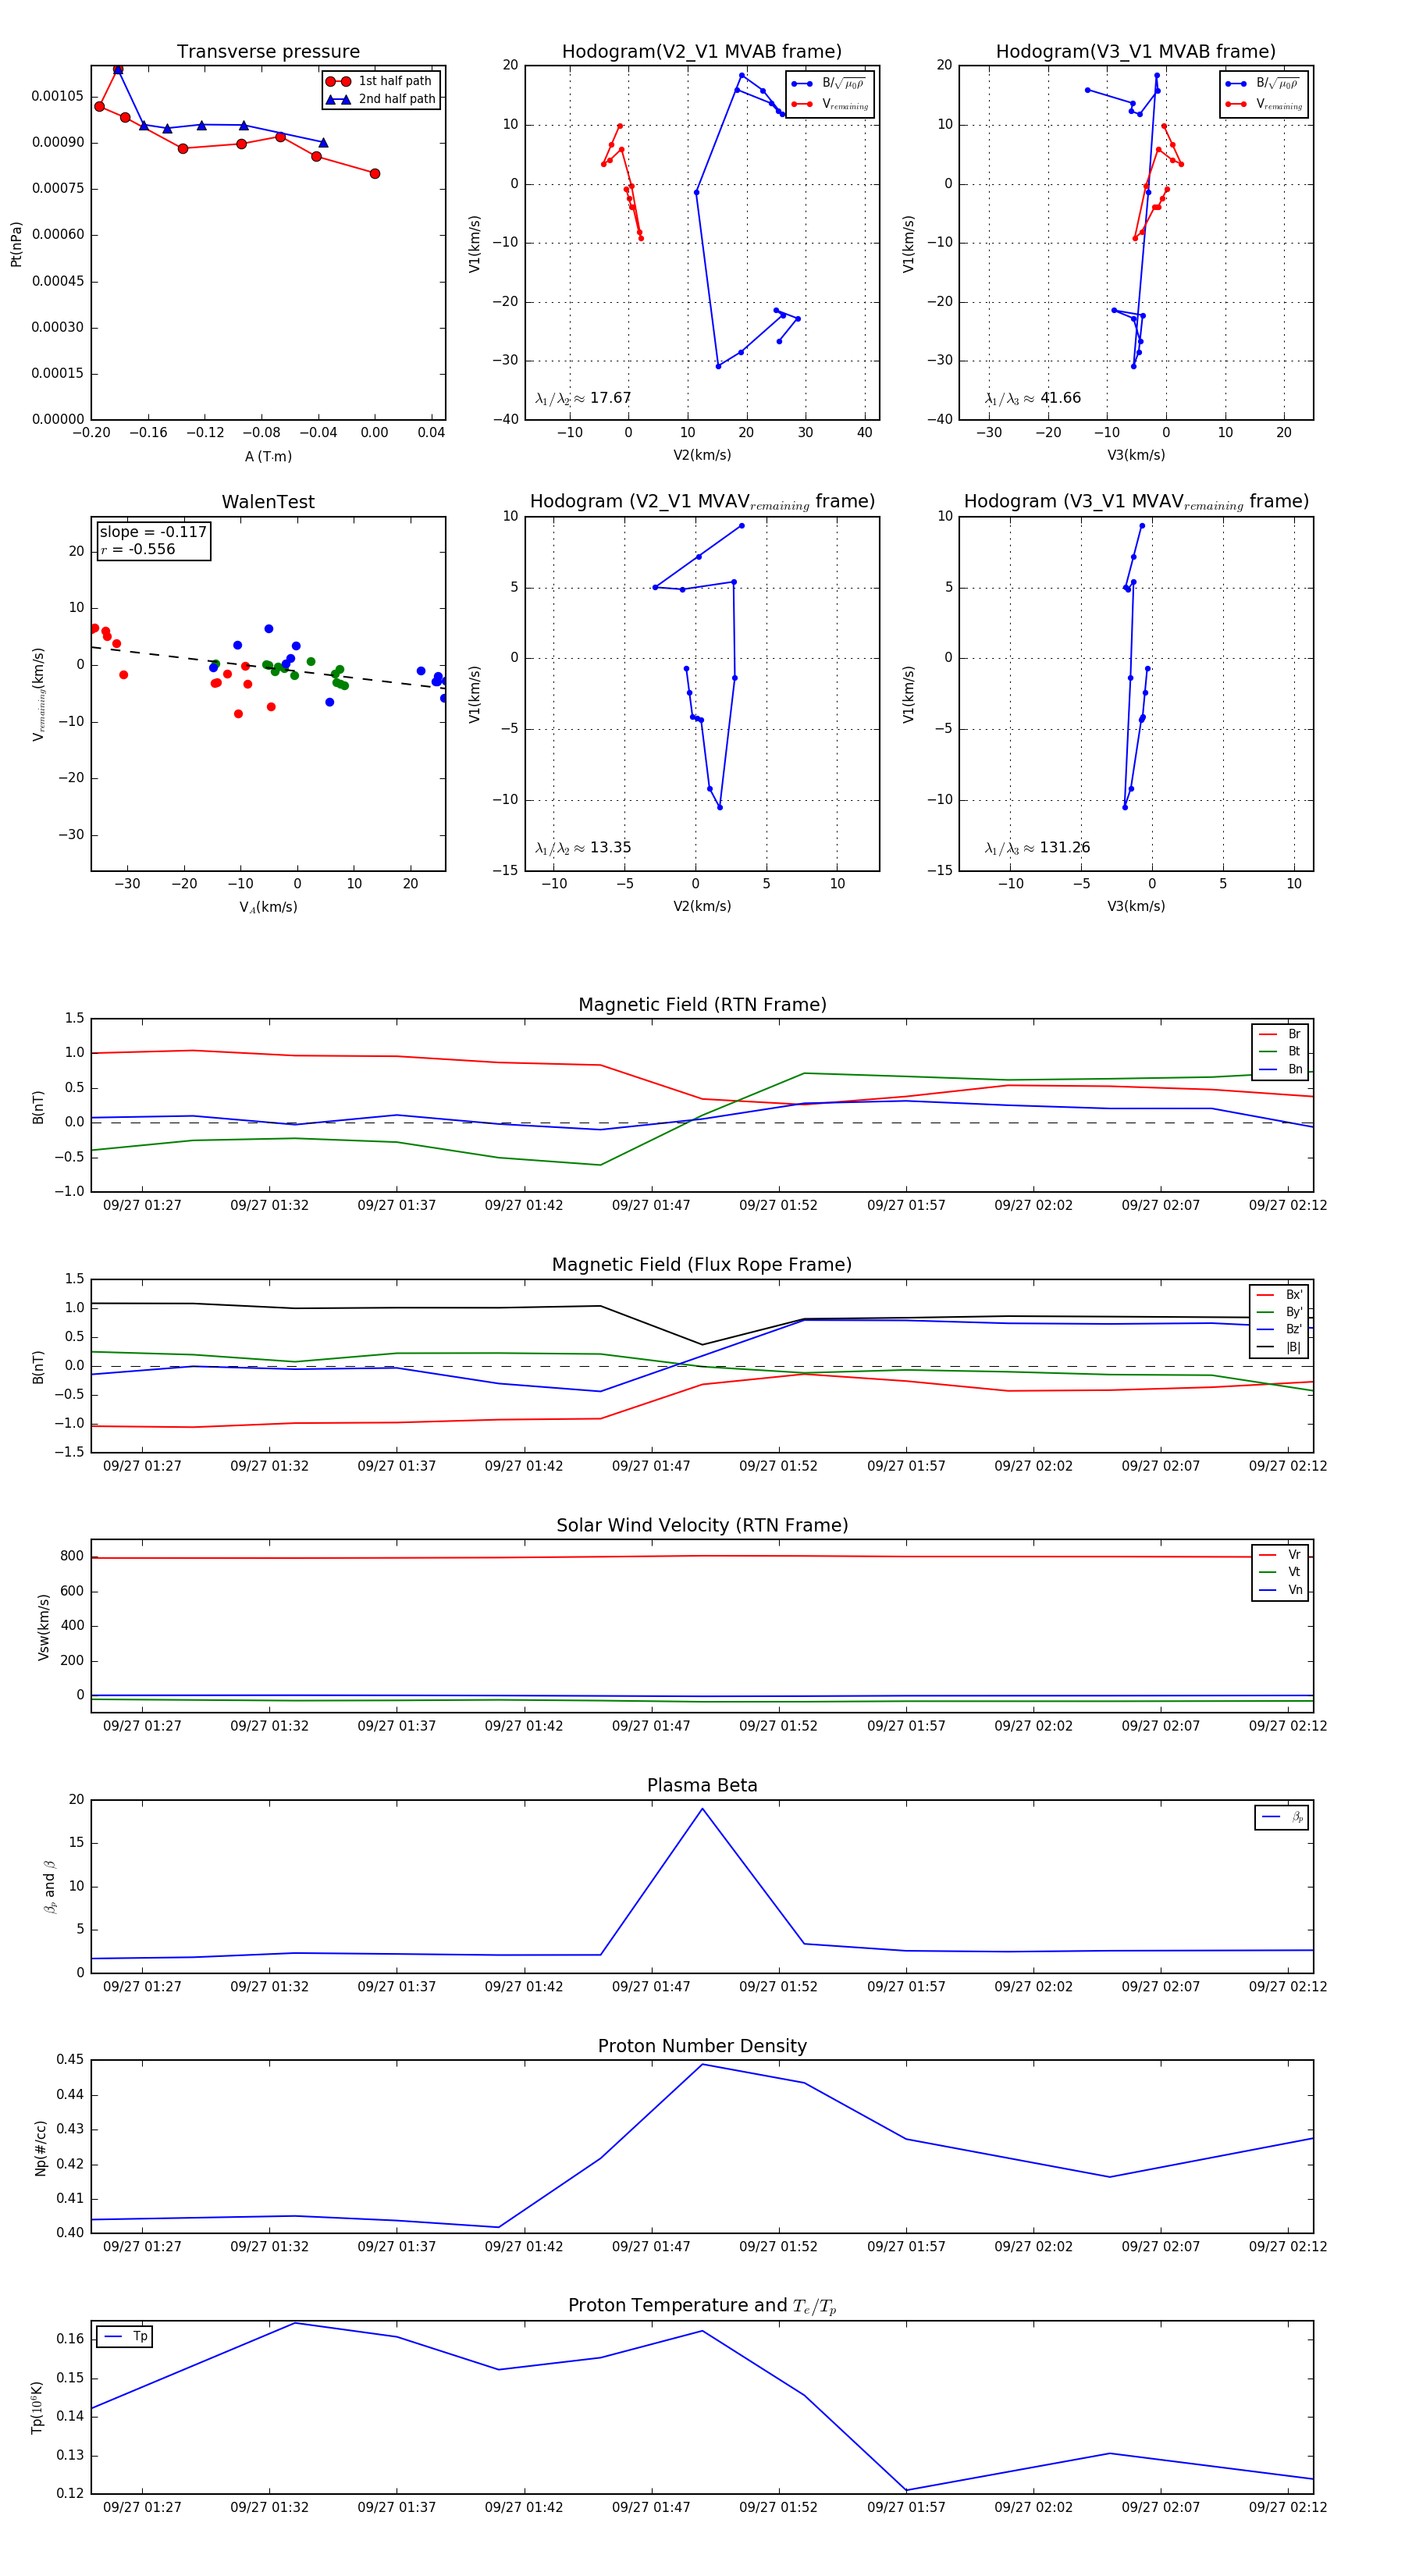Viewport: 1405px width, 2576px height.
Task: Click '1st half path' legend entry
Action: [380, 81]
